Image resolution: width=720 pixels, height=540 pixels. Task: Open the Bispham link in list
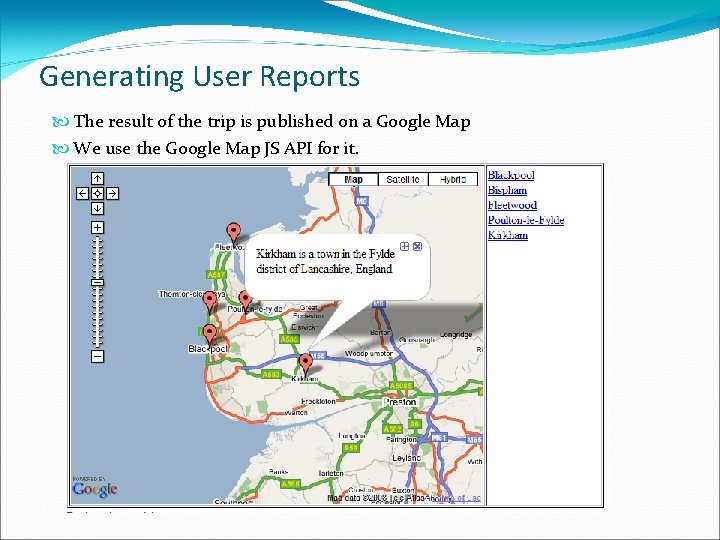click(x=507, y=190)
